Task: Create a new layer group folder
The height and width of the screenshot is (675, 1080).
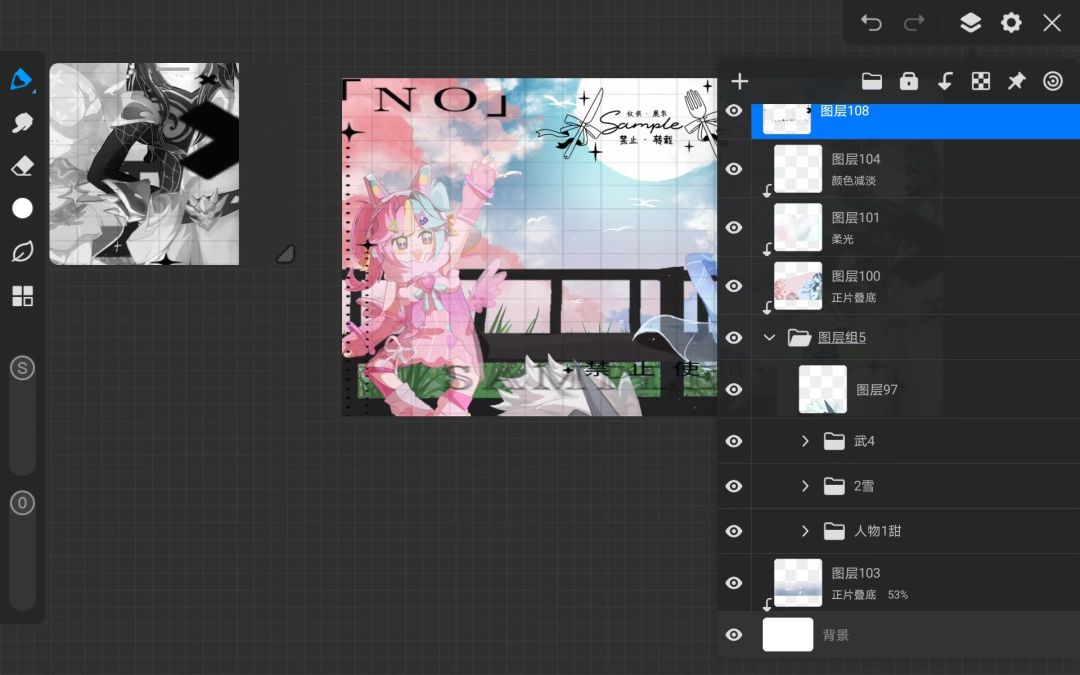Action: coord(872,81)
